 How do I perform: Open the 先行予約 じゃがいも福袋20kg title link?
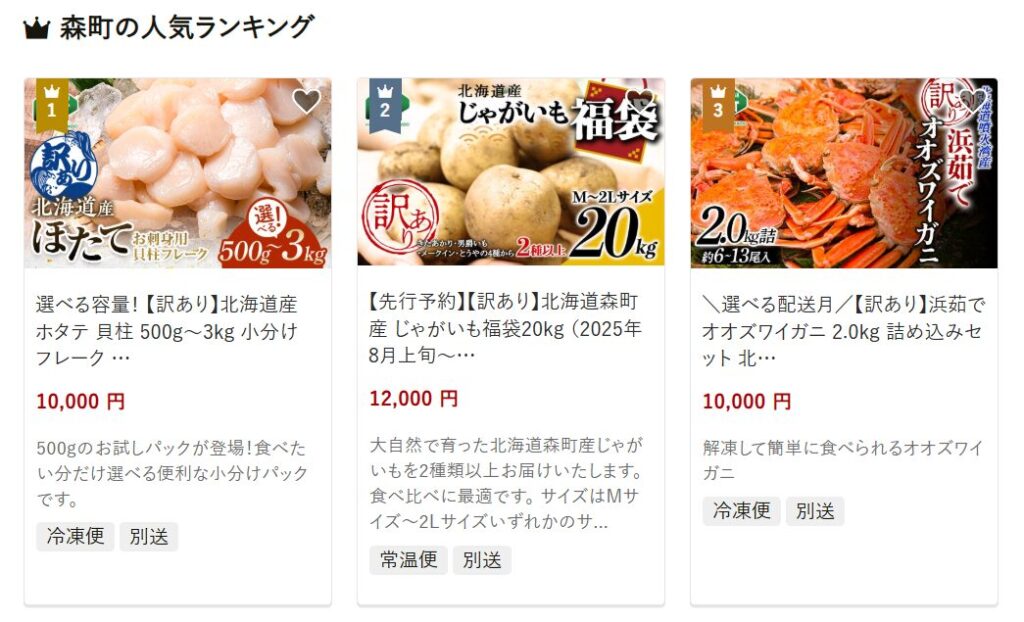[x=505, y=328]
